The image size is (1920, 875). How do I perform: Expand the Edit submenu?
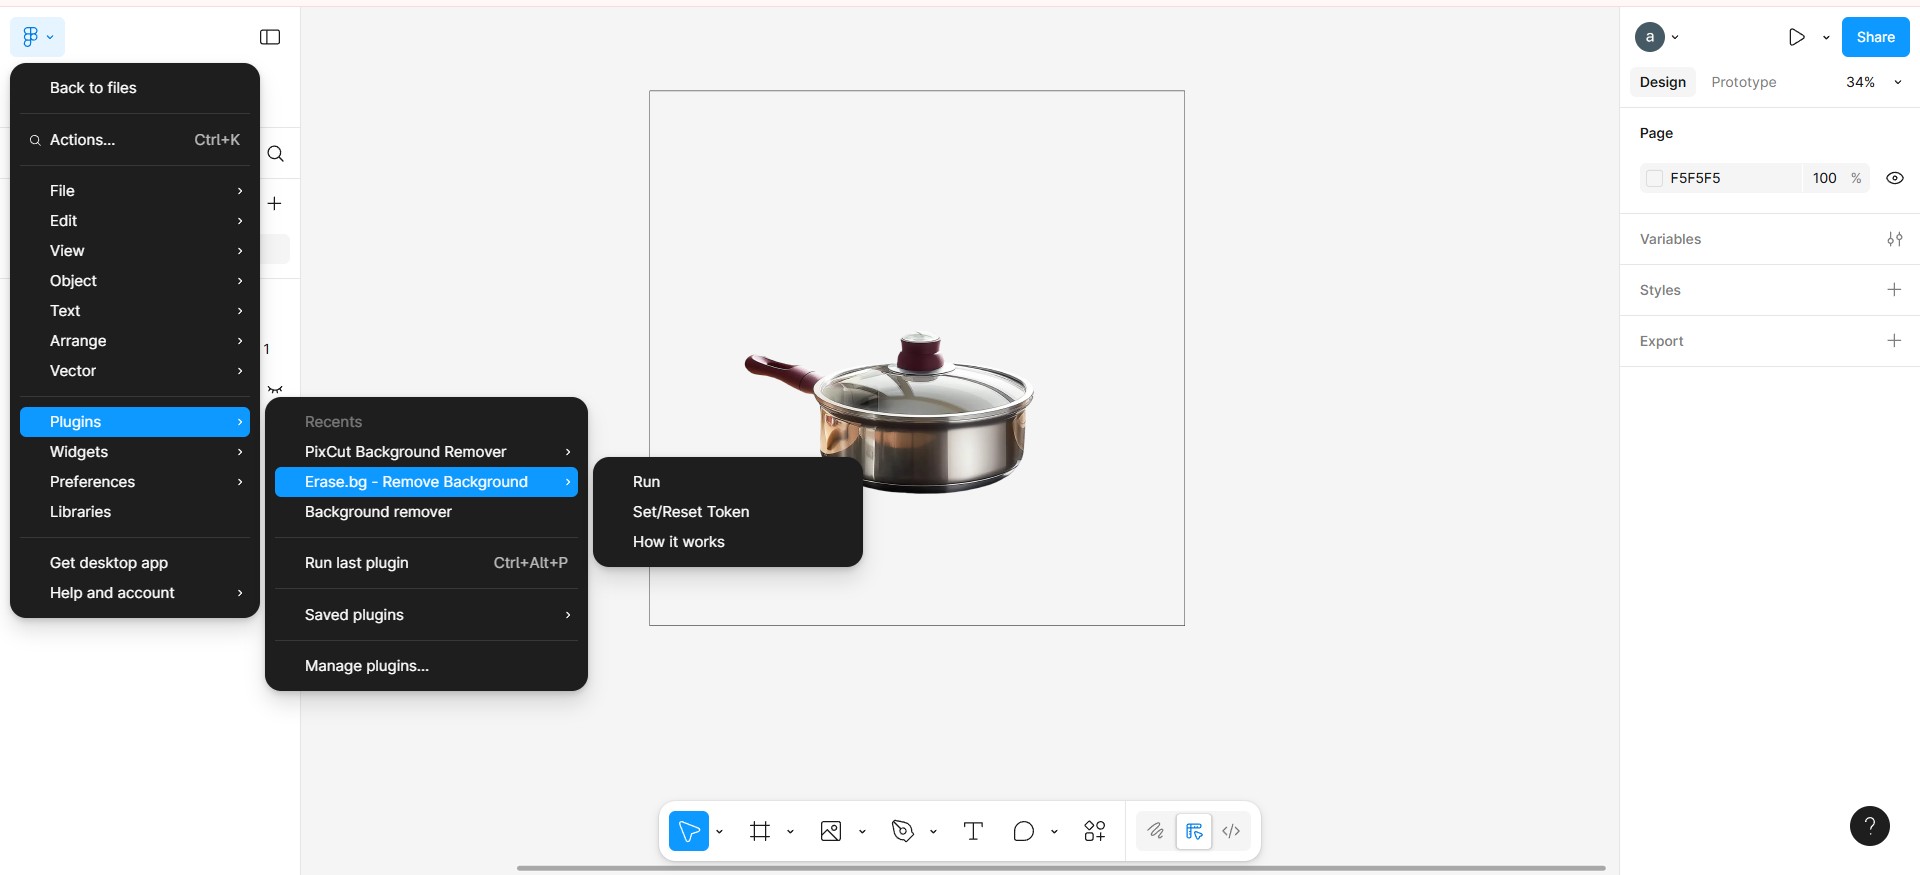coord(135,221)
